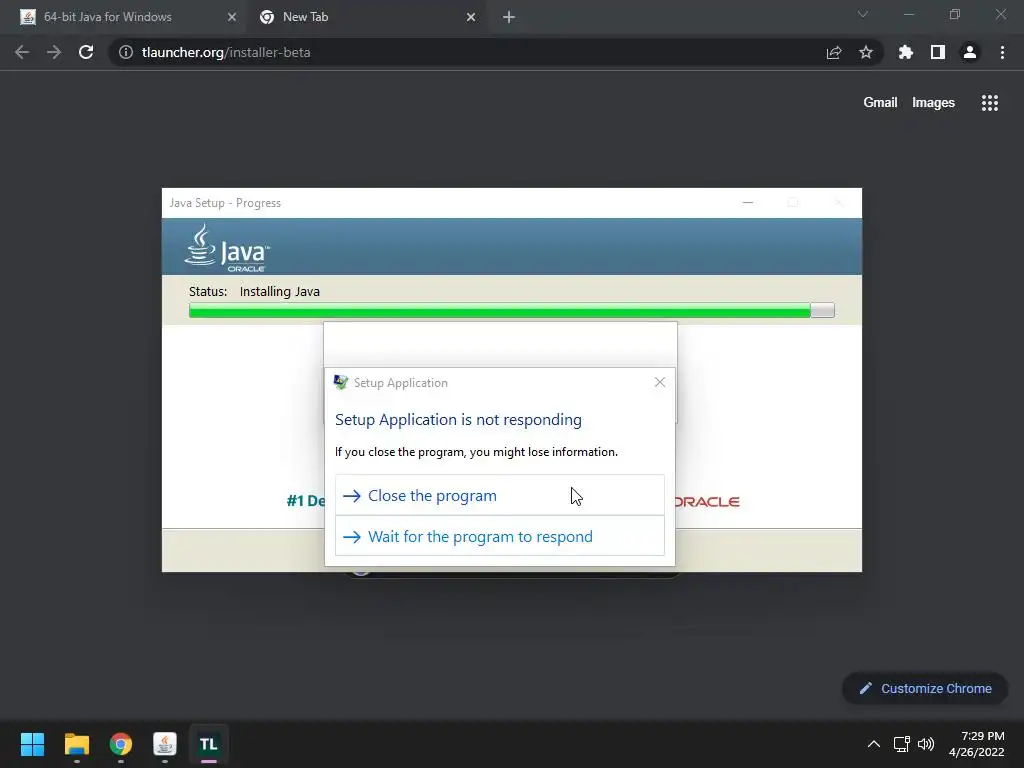Reload the current page

click(86, 52)
